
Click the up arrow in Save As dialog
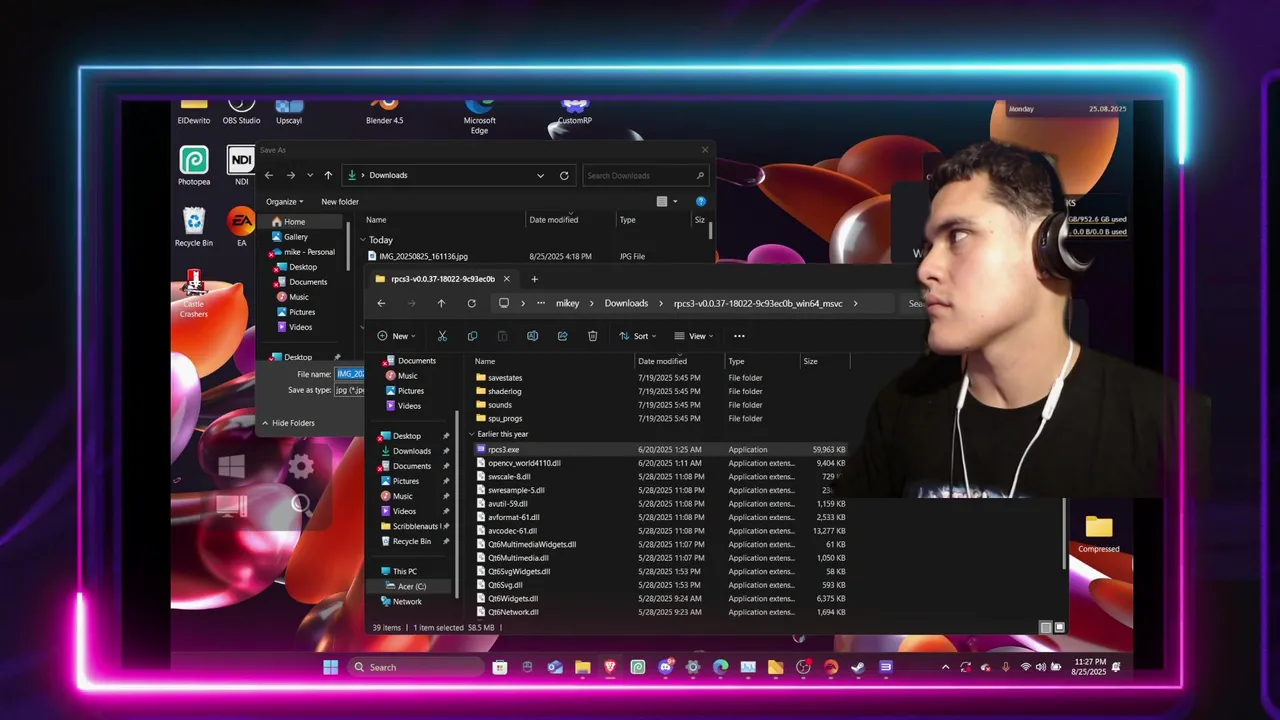point(328,175)
